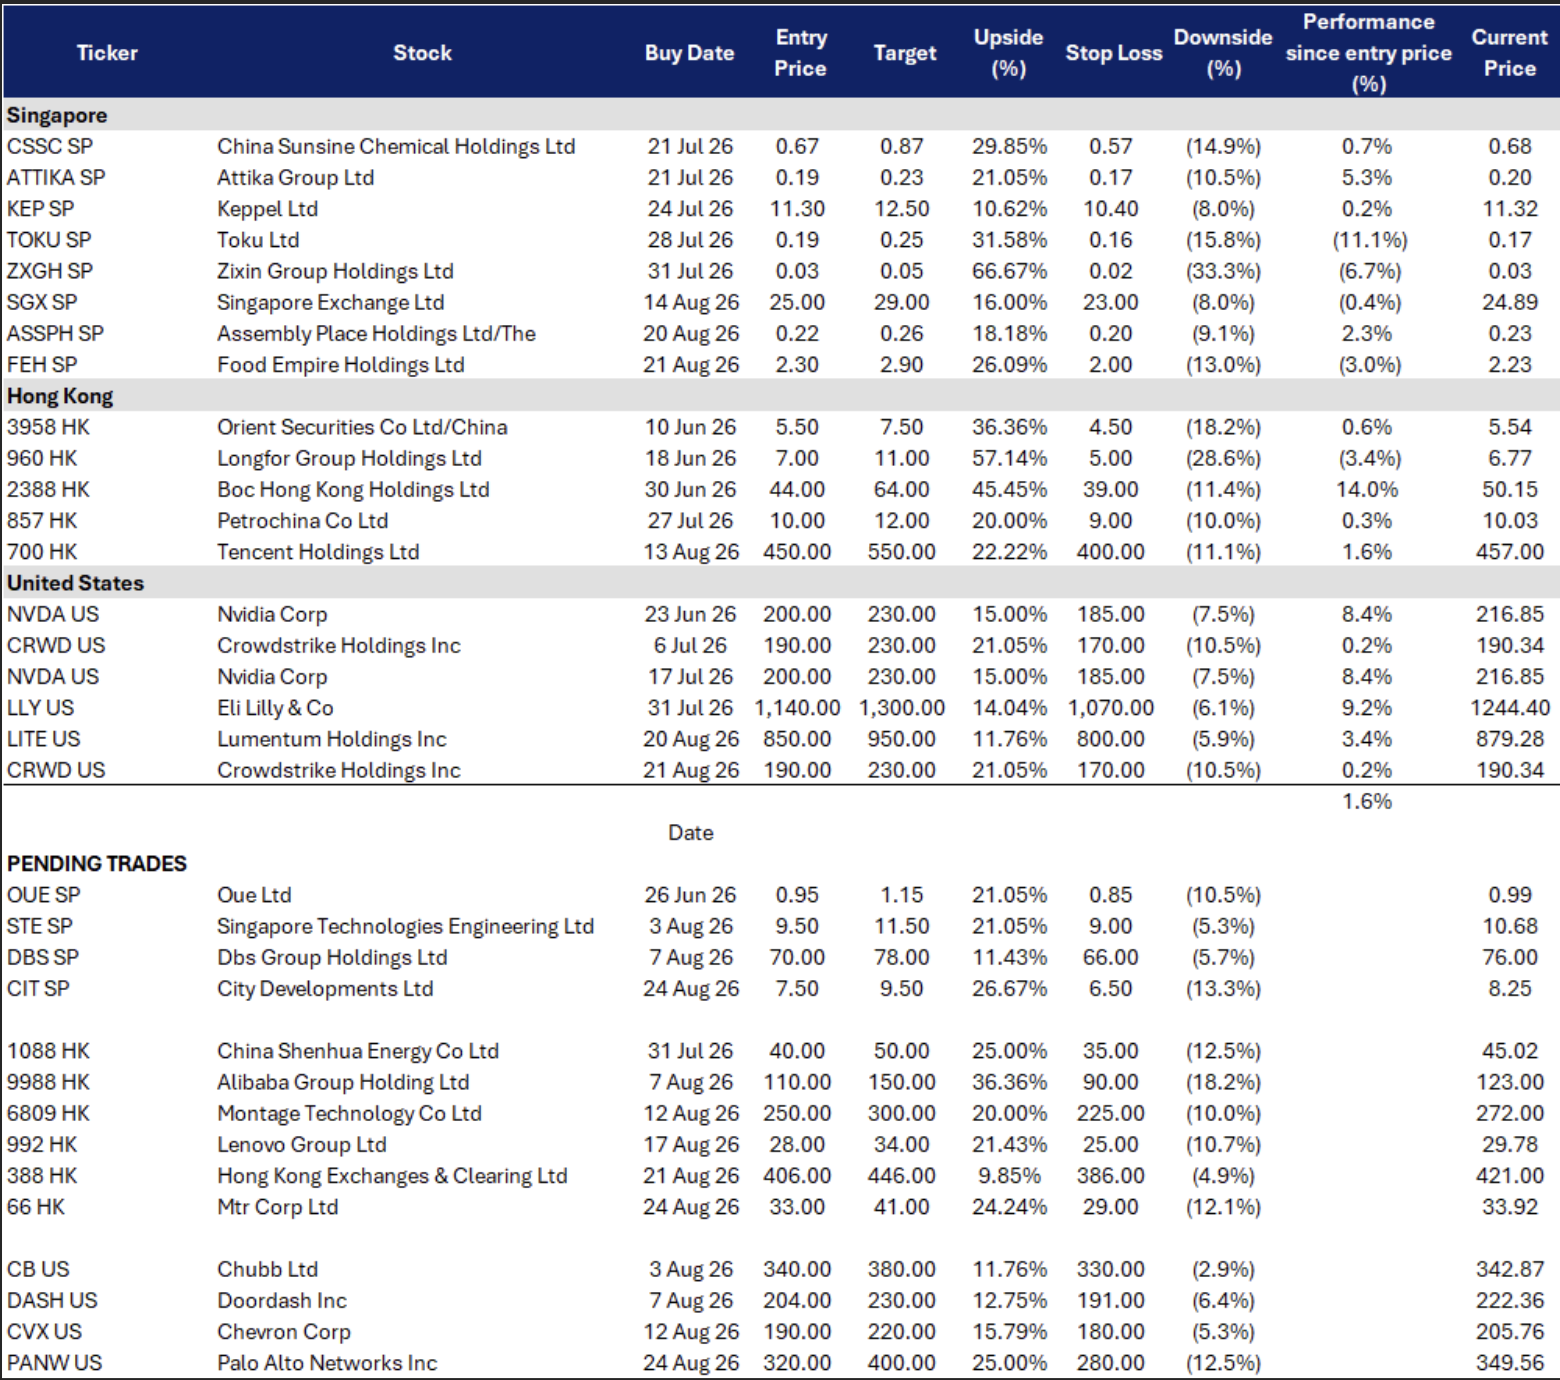Select the Current Price column header

pyautogui.click(x=1509, y=53)
